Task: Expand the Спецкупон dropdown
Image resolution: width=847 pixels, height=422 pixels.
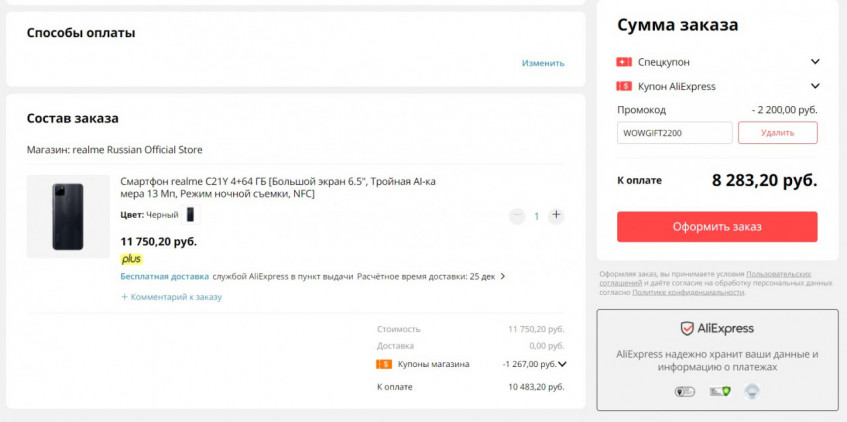Action: tap(815, 62)
